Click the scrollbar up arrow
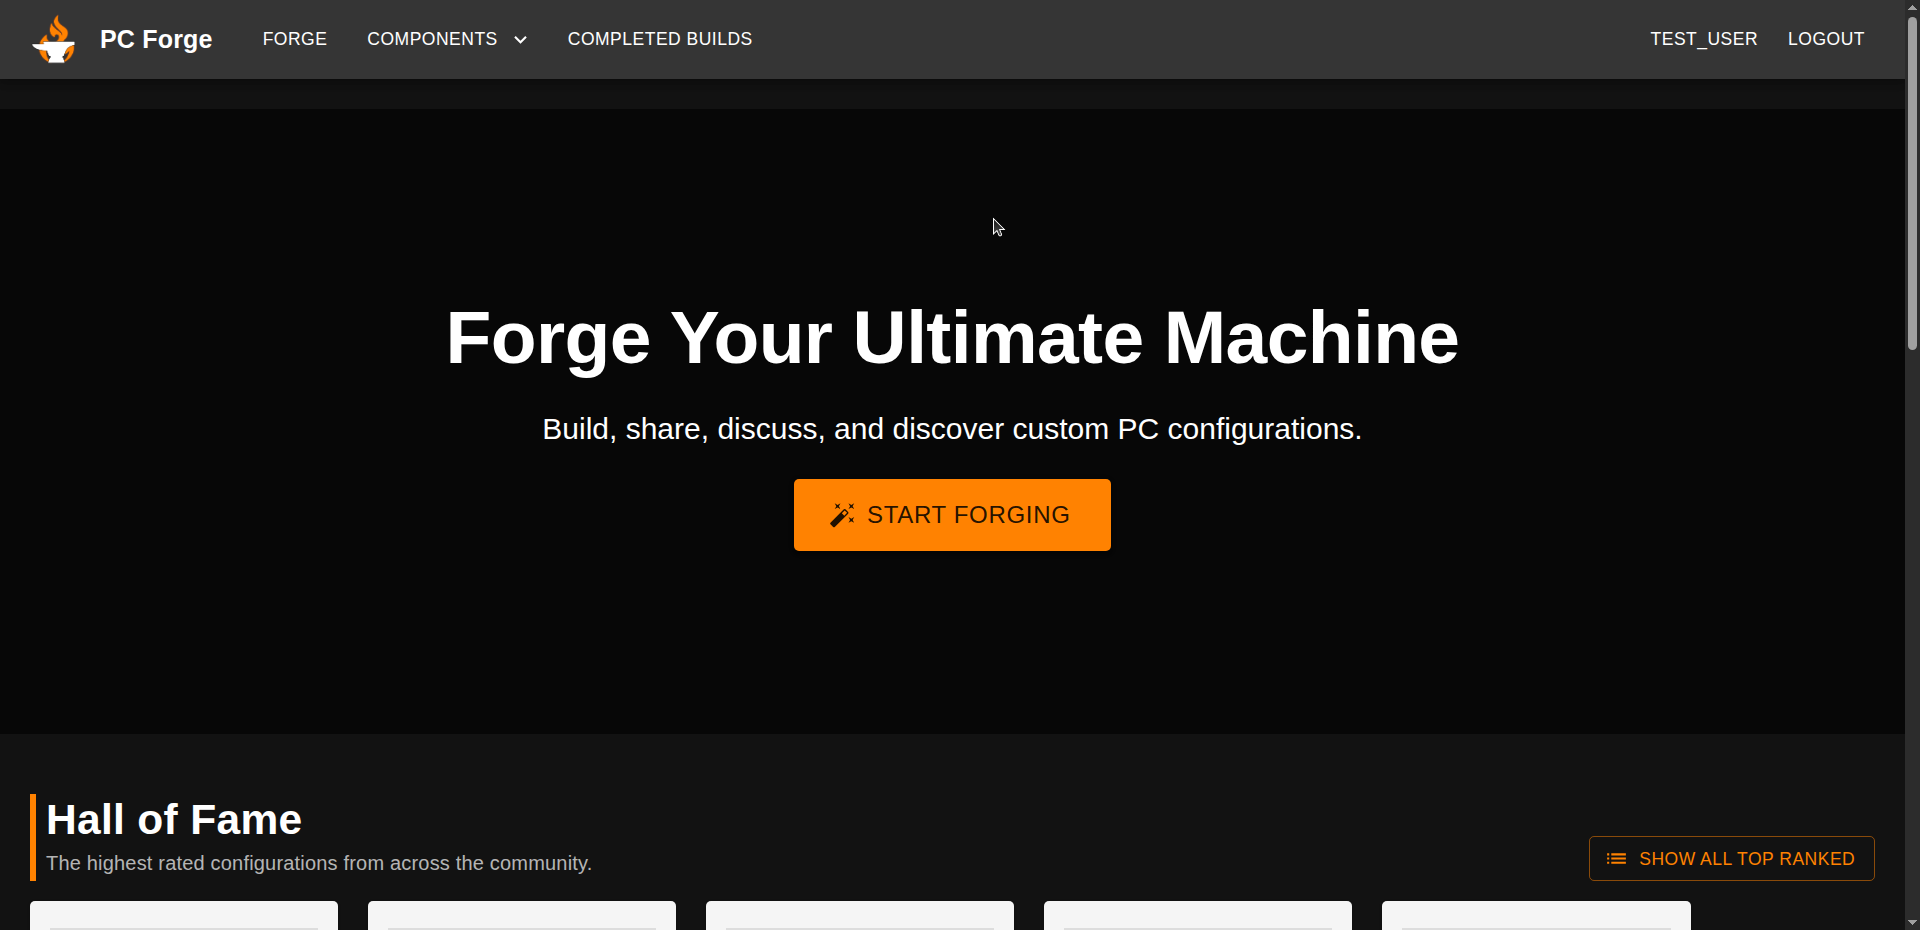1920x930 pixels. 1912,7
